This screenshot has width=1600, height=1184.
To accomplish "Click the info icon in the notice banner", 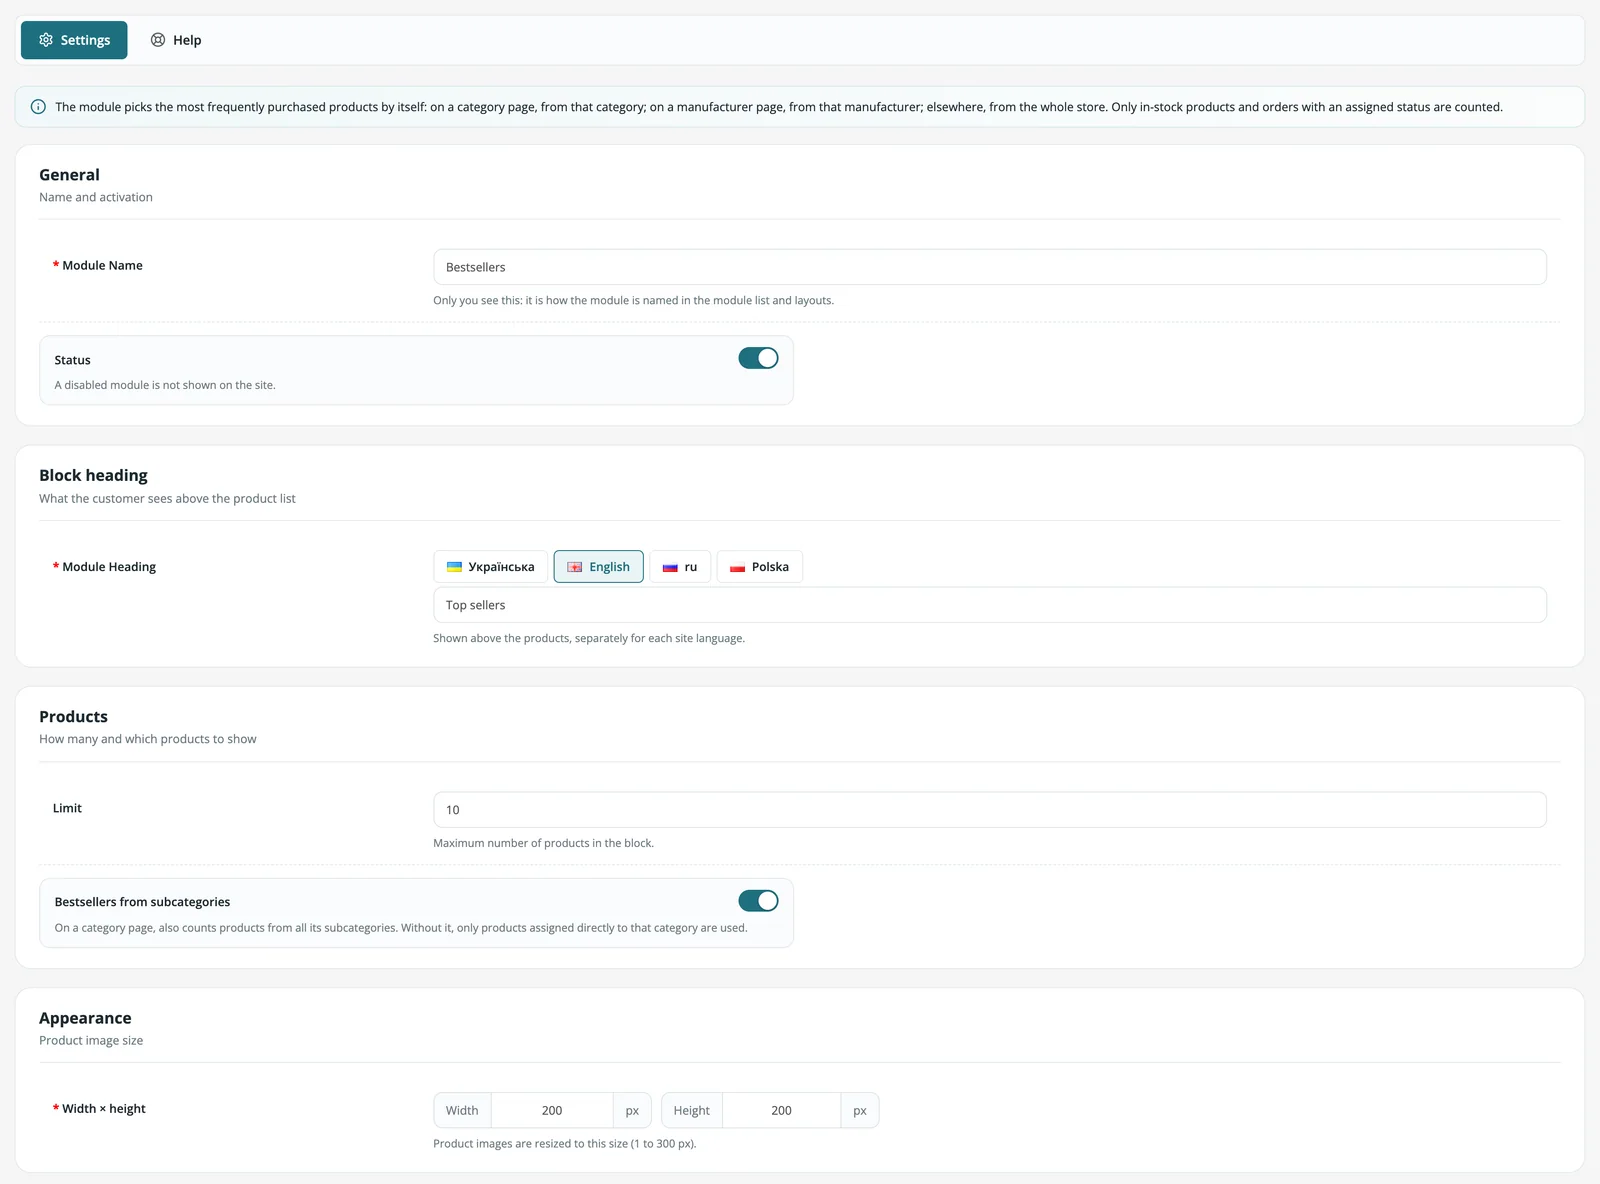I will click(38, 107).
